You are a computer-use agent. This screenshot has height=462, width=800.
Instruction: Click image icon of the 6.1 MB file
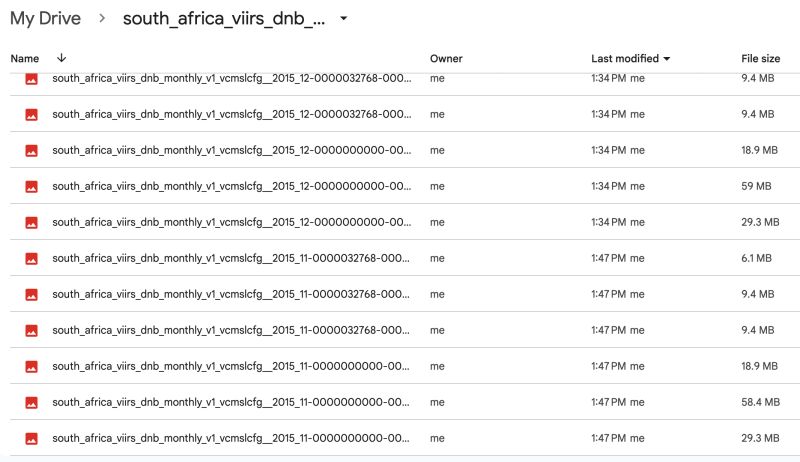click(32, 259)
